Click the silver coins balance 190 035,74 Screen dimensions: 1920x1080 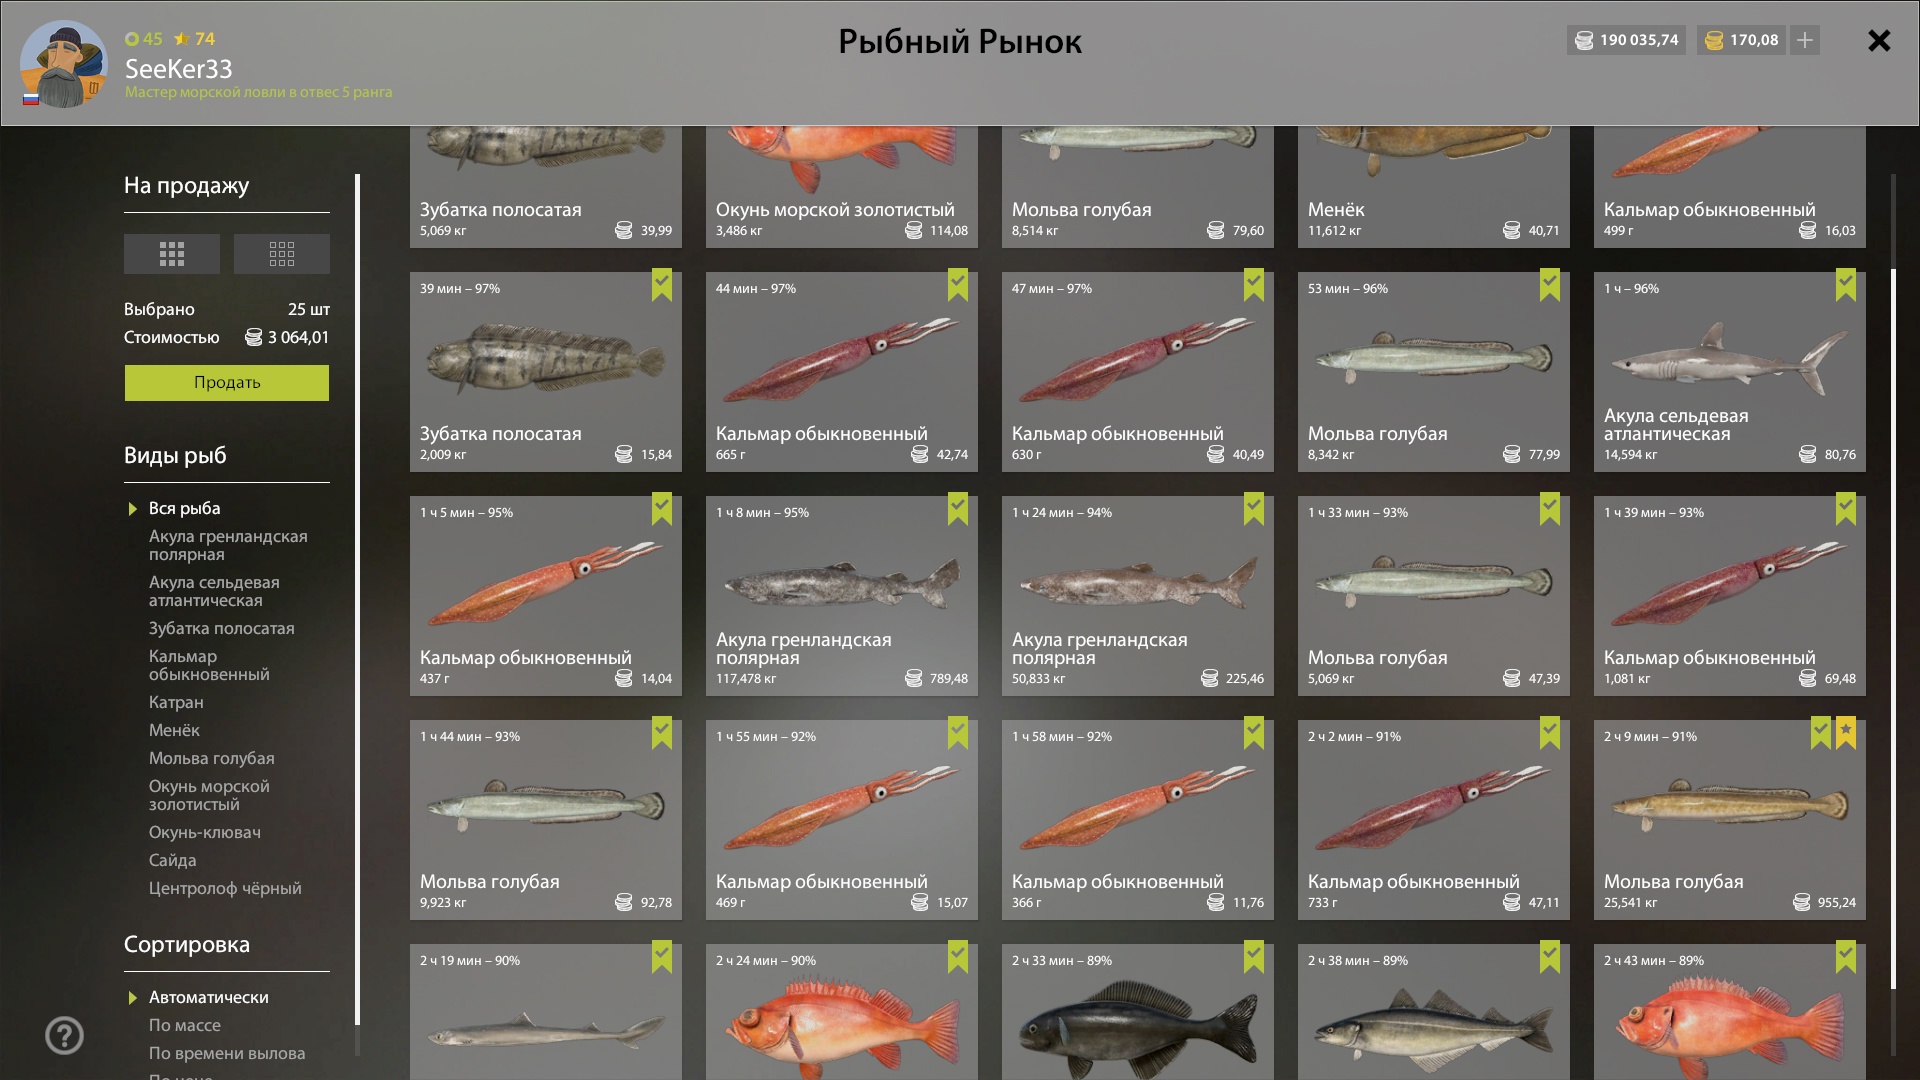click(1626, 40)
